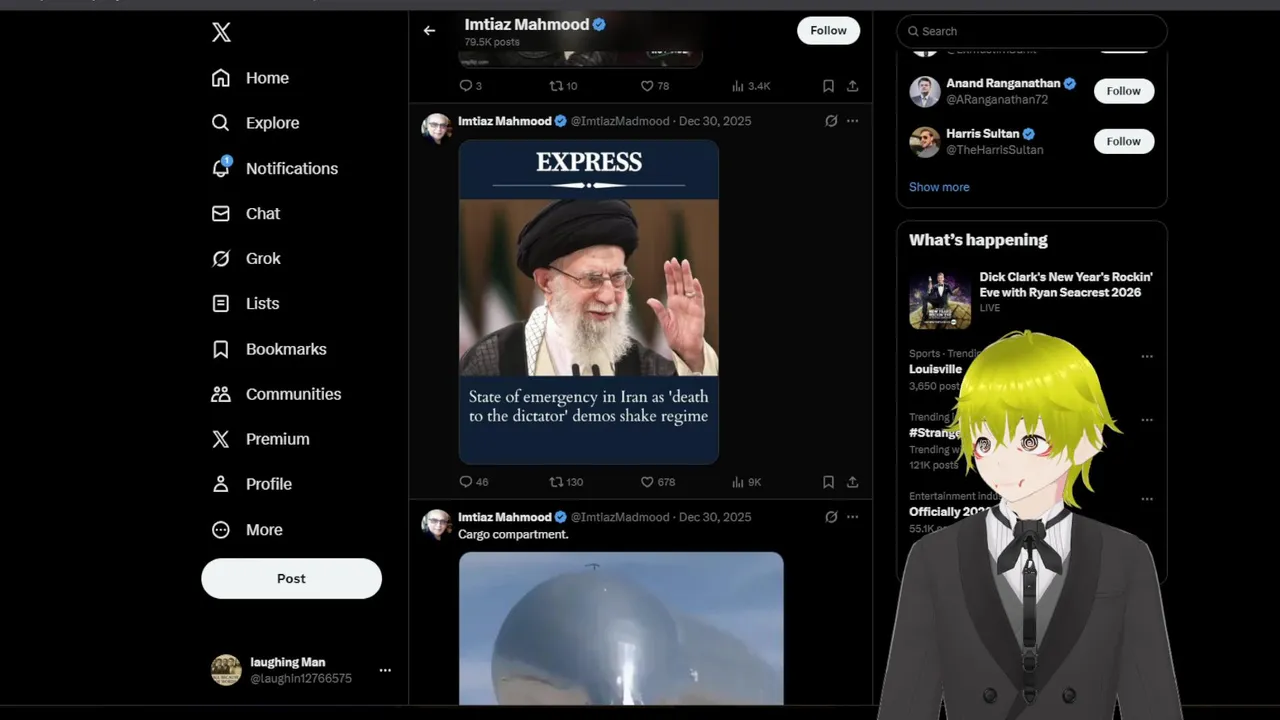Open Dec 30, 2025 date on Cargo post

point(715,517)
